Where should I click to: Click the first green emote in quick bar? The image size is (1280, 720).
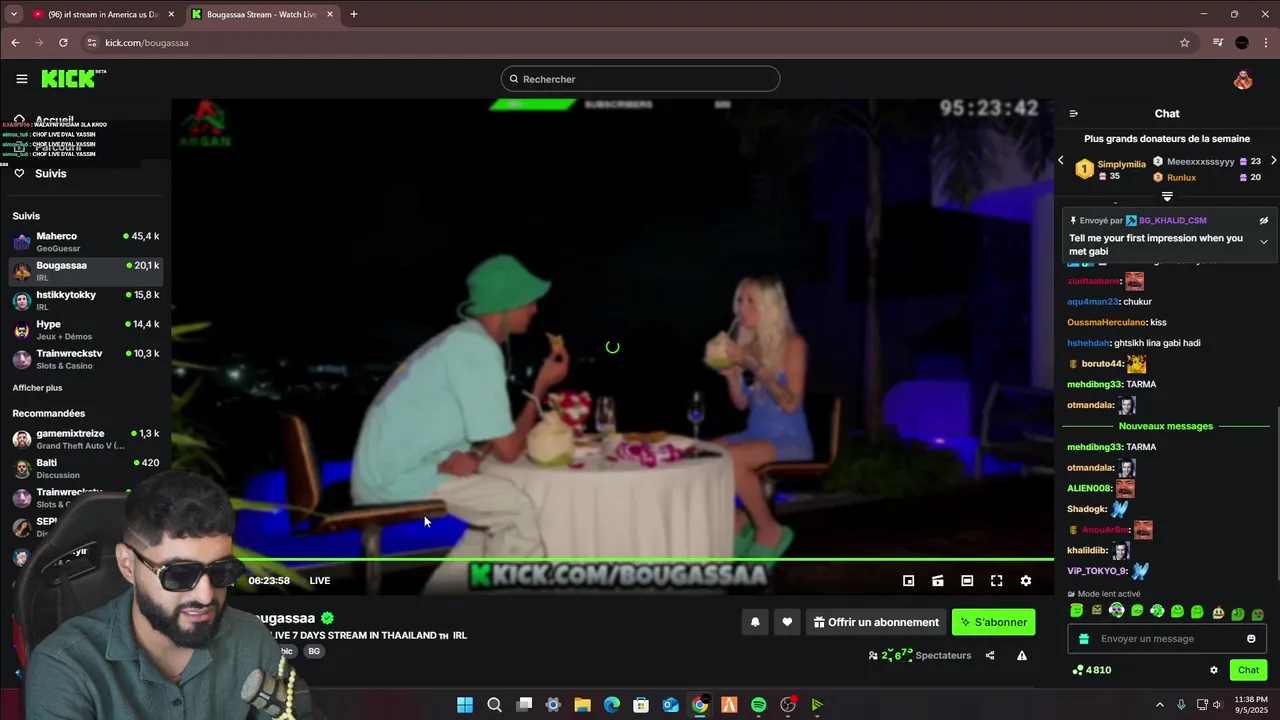pos(1077,611)
